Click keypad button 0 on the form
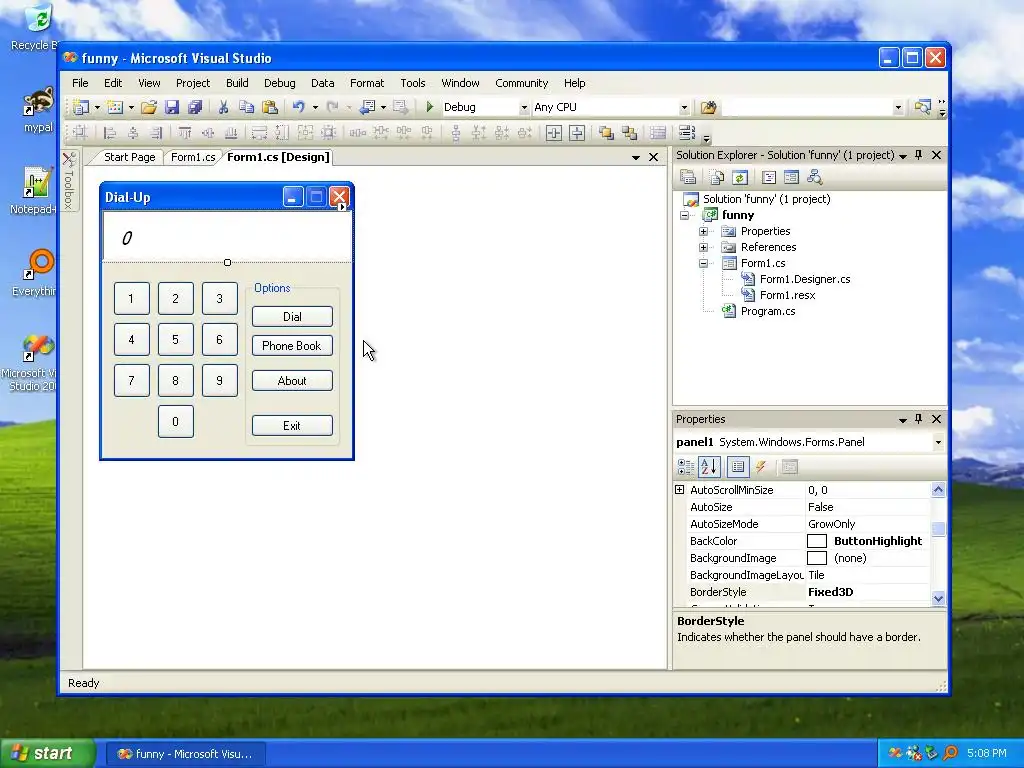The image size is (1024, 768). [176, 422]
